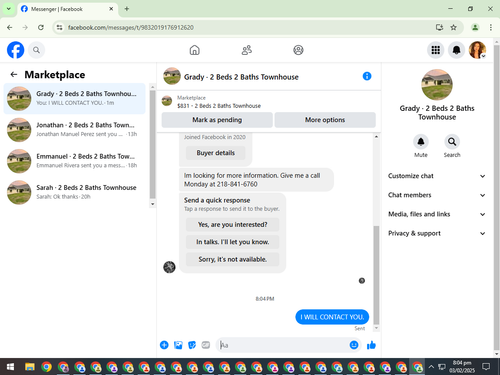Screen dimensions: 500x375
Task: Expand Chat members section
Action: tap(437, 195)
